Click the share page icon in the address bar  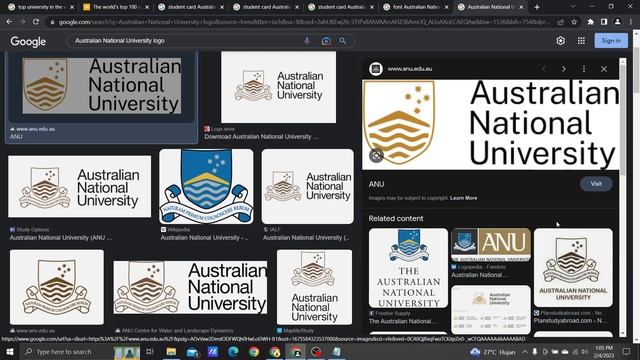click(561, 22)
